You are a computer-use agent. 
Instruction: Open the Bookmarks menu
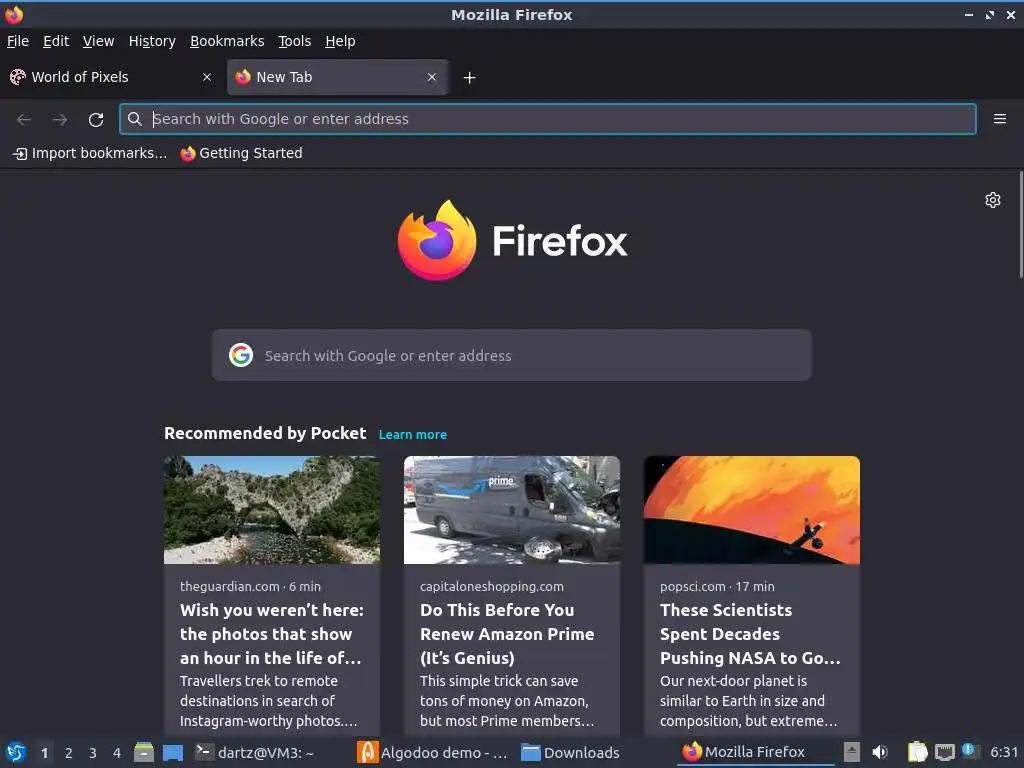pyautogui.click(x=227, y=41)
